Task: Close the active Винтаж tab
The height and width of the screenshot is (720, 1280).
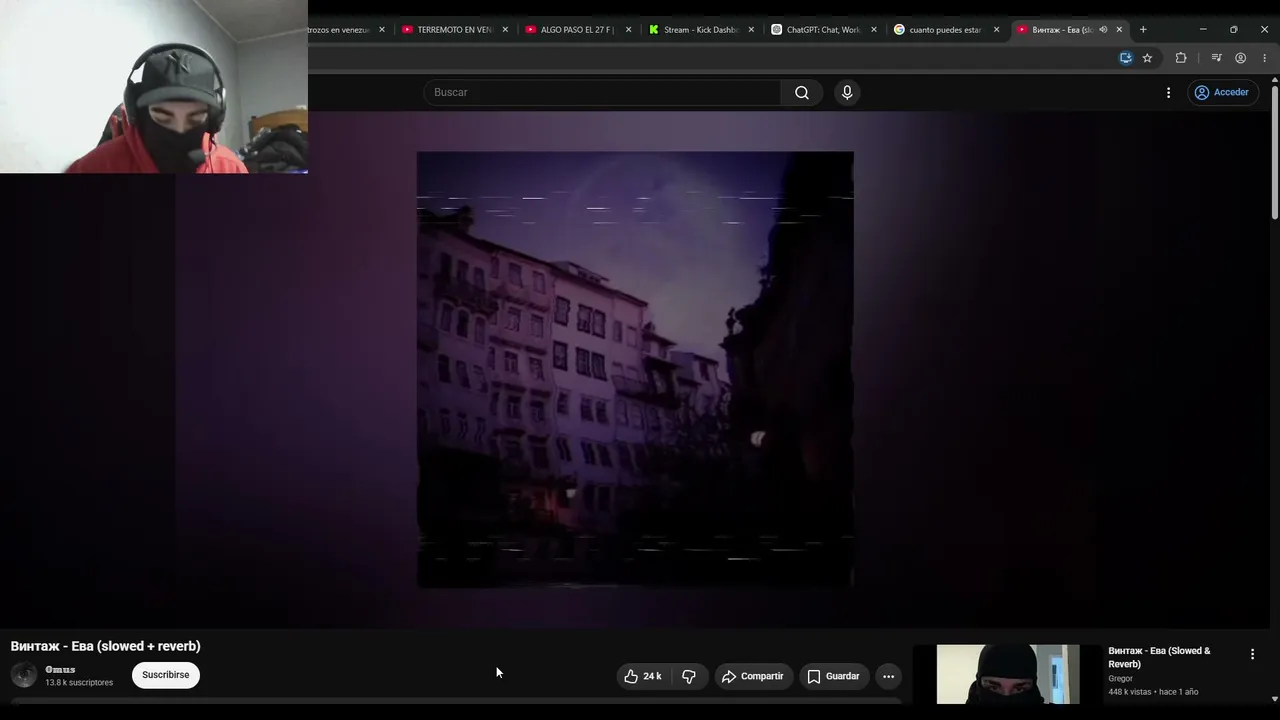Action: [x=1119, y=30]
